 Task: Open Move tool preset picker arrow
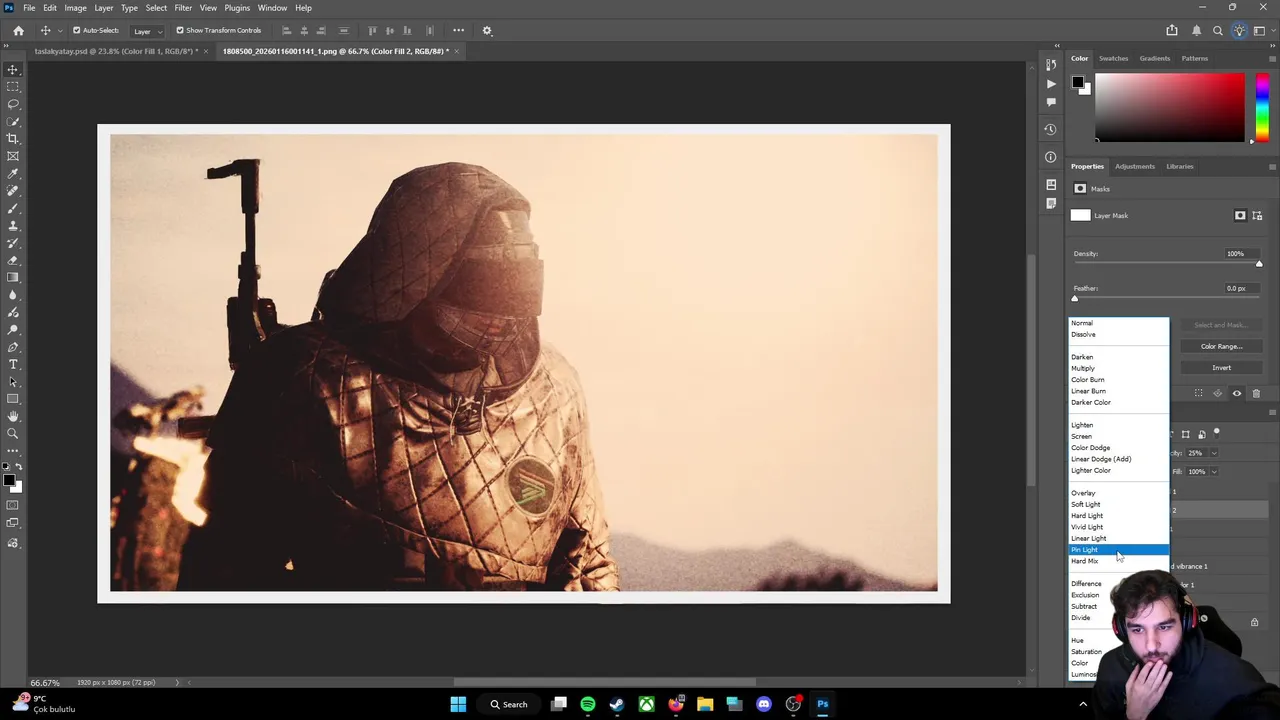[x=60, y=30]
